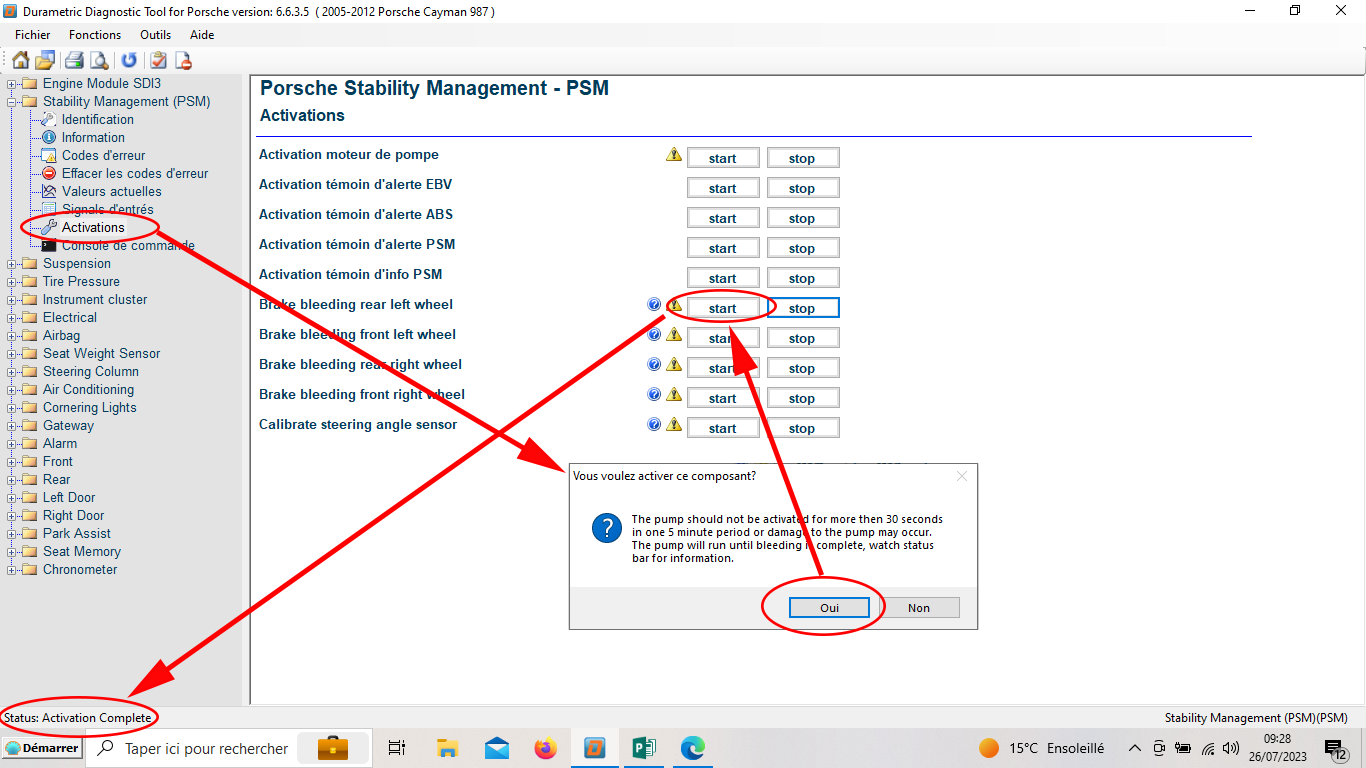Open the Outils menu
This screenshot has height=768, width=1366.
tap(155, 34)
